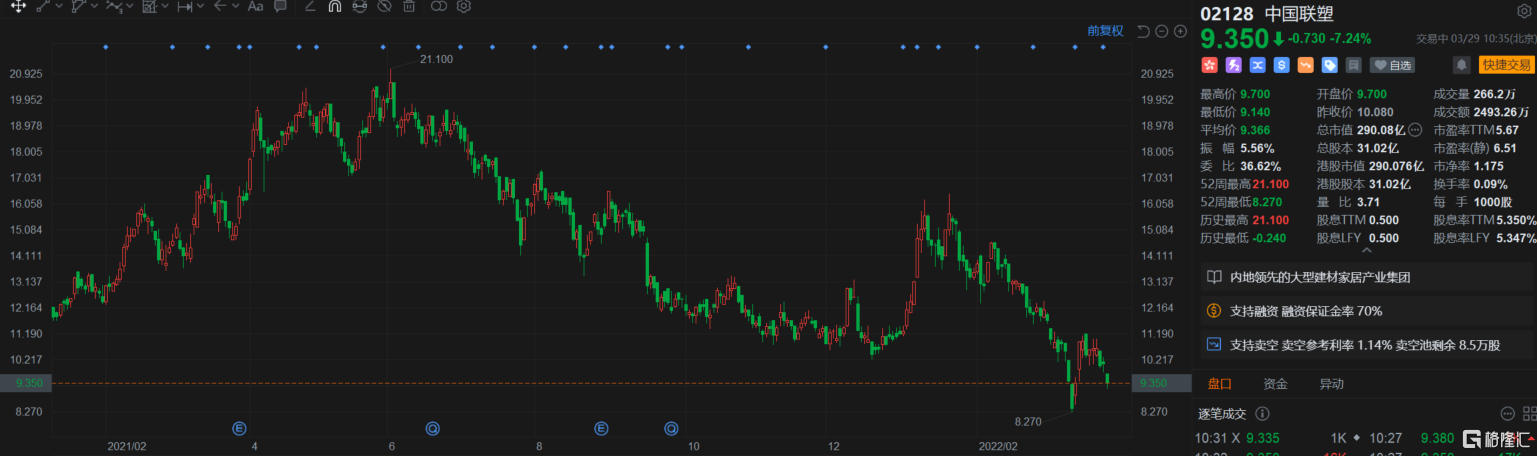Viewport: 1537px width, 456px height.
Task: Switch to the 资金 tab
Action: (x=1275, y=384)
